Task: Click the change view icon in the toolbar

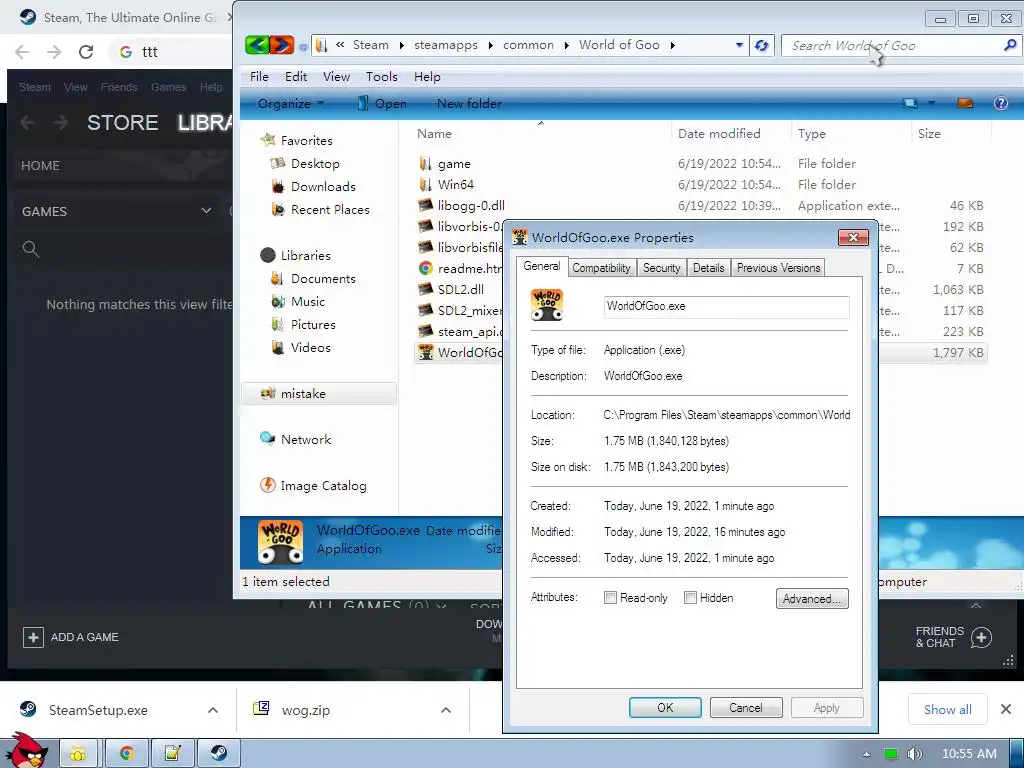Action: coord(910,103)
